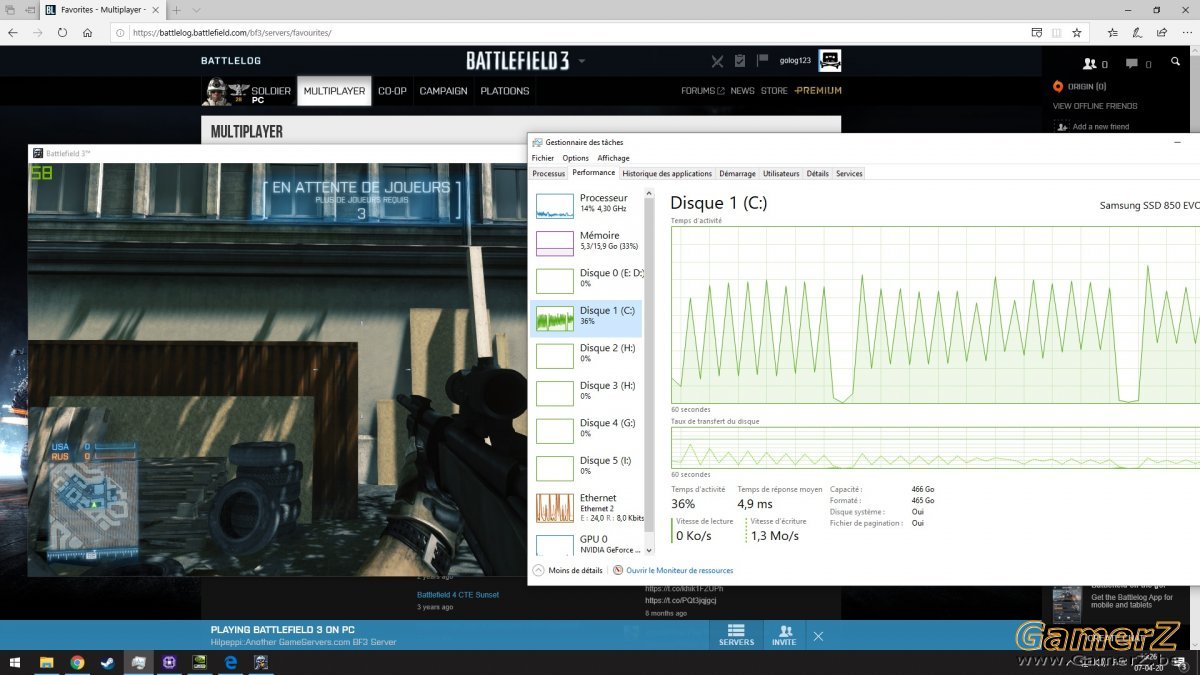Open the CO-OP section in Battlelog

coord(392,91)
